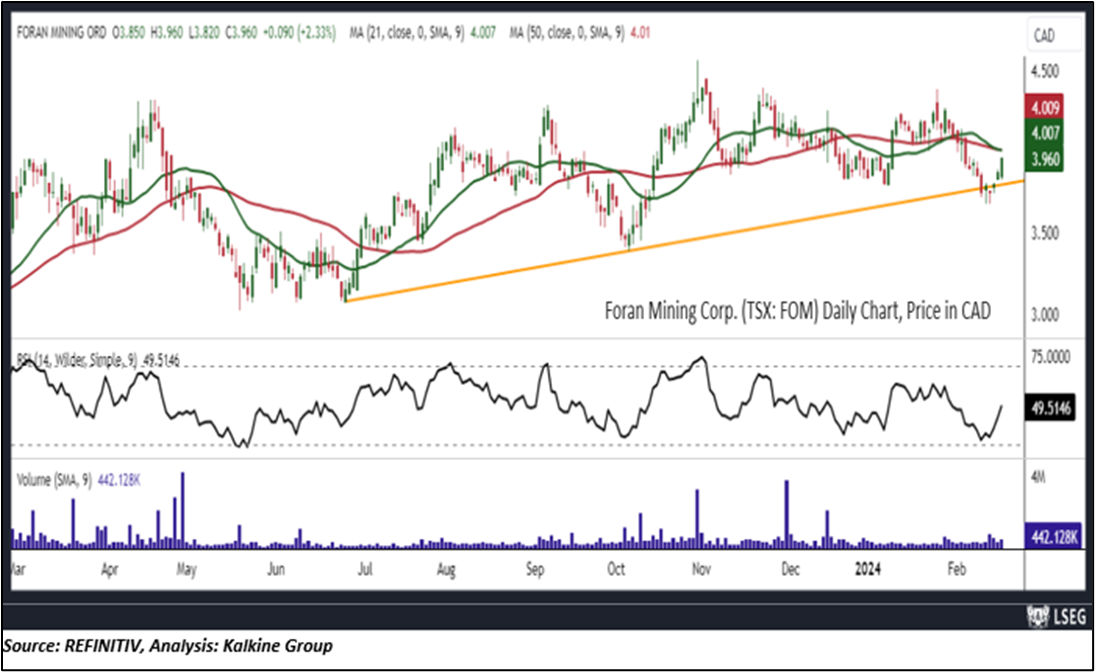Click the 3.000 price axis value

[1045, 315]
